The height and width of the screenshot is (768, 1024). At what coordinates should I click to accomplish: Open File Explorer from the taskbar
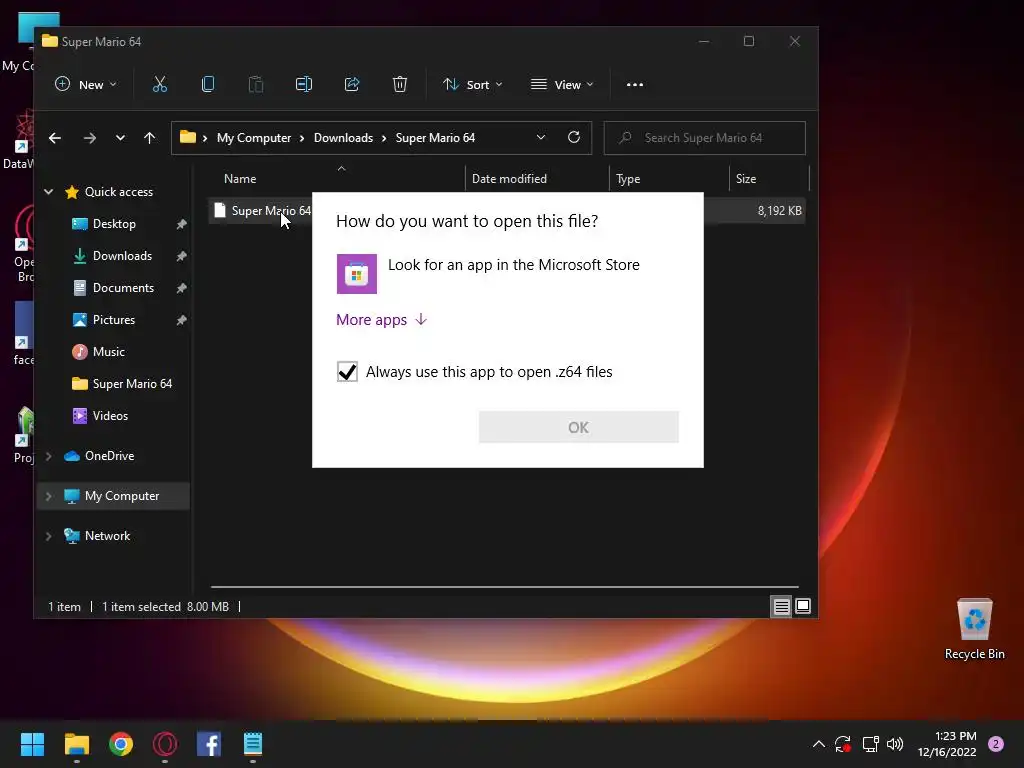[x=76, y=744]
